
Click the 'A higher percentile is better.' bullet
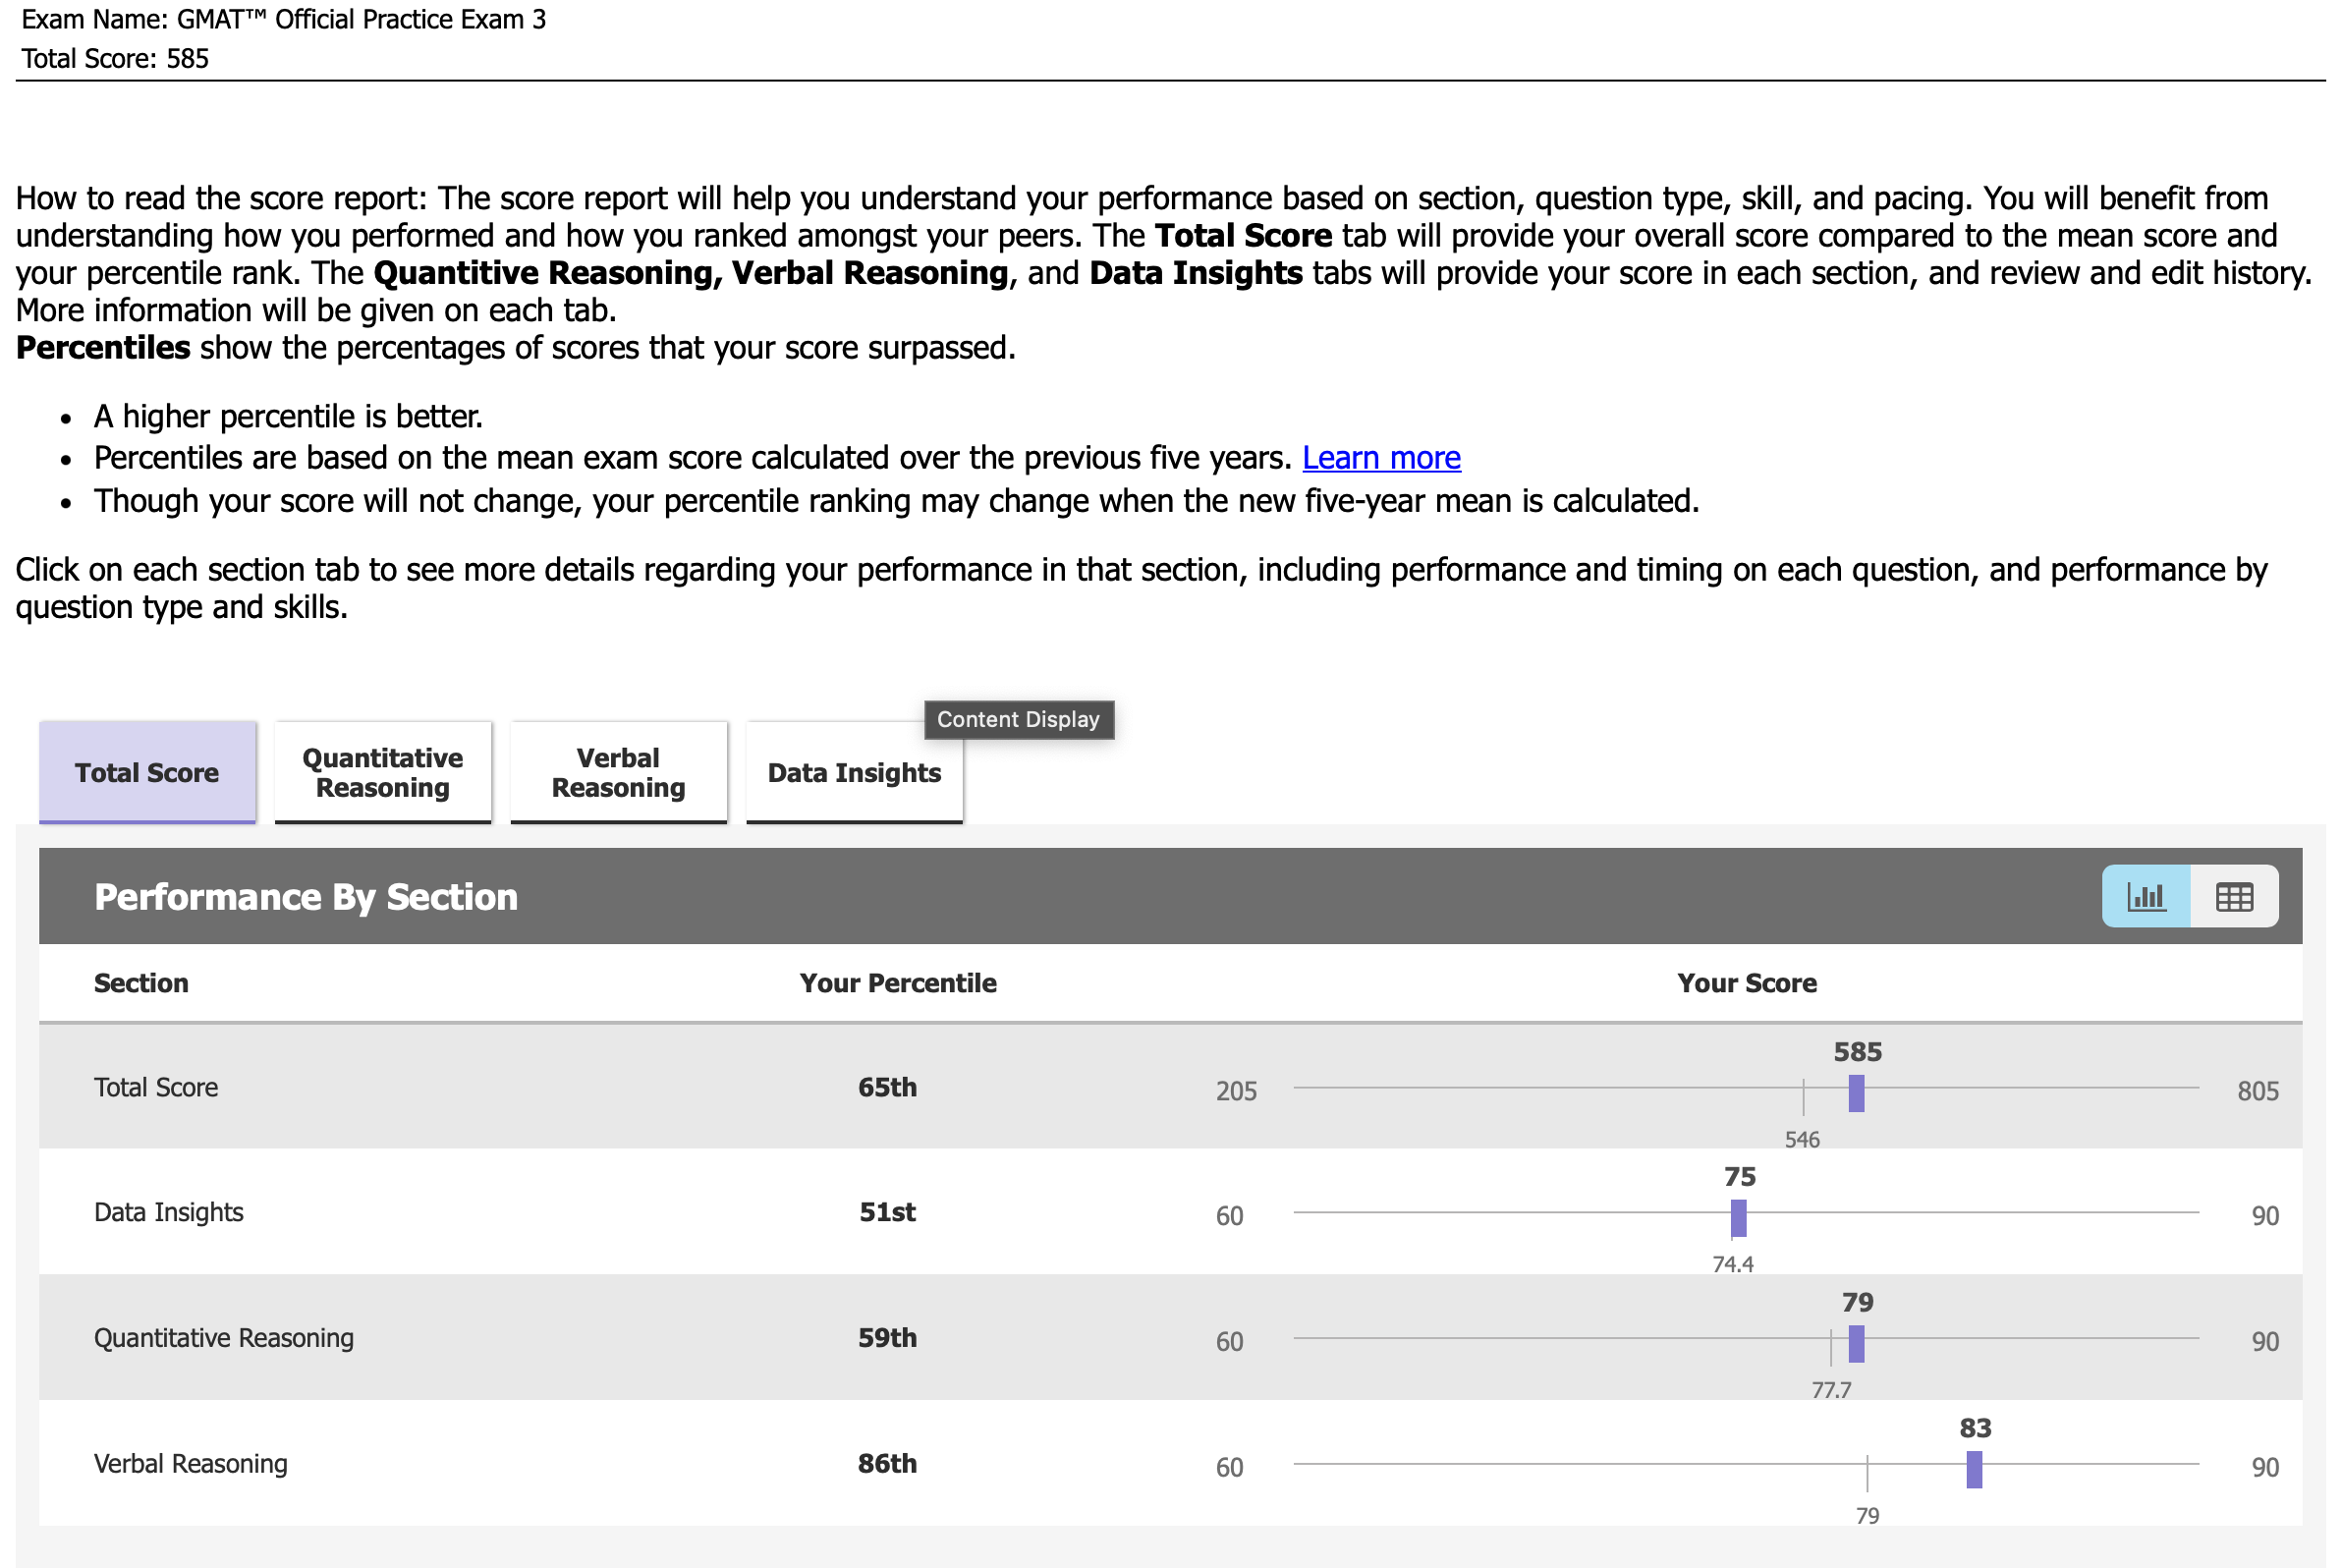click(x=288, y=416)
